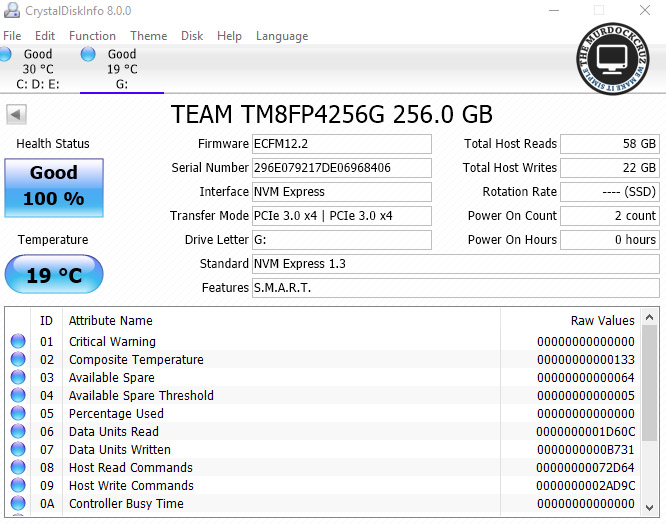Image resolution: width=666 pixels, height=524 pixels.
Task: Open the Disk menu
Action: (192, 36)
